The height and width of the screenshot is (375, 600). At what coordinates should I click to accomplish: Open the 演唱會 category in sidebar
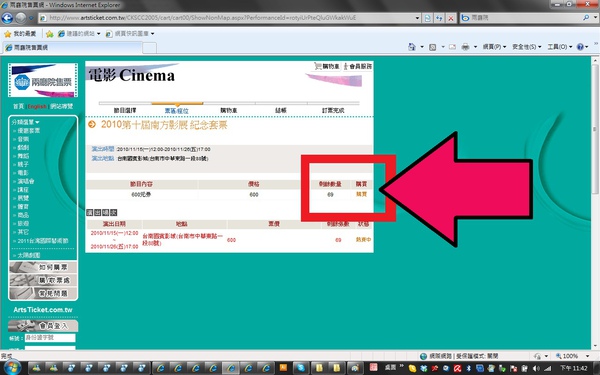pyautogui.click(x=26, y=181)
